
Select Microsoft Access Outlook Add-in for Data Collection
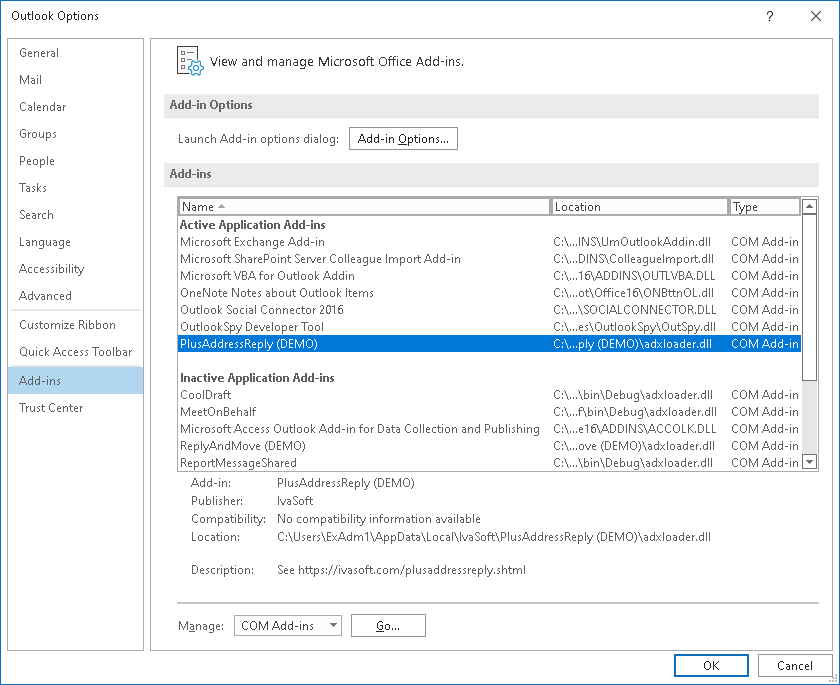point(489,429)
